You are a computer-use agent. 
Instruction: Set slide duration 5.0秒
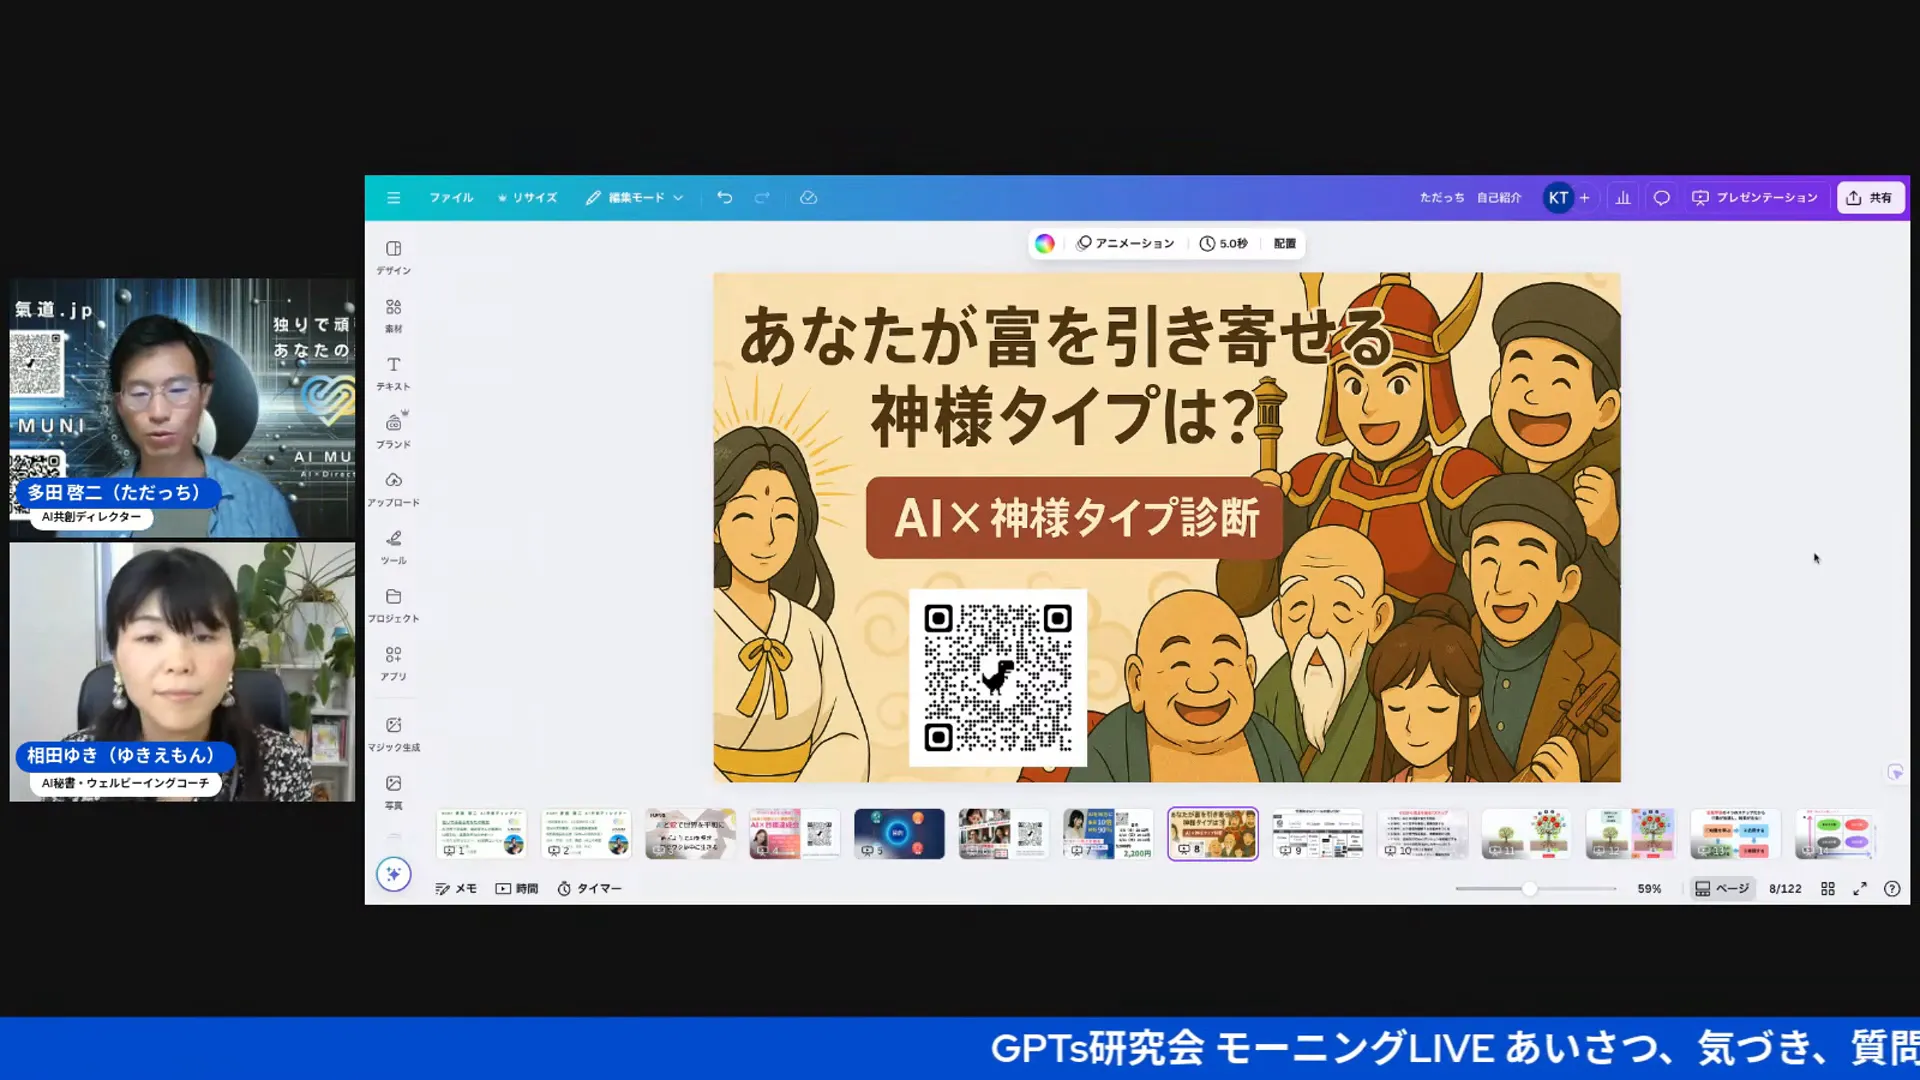(1224, 243)
